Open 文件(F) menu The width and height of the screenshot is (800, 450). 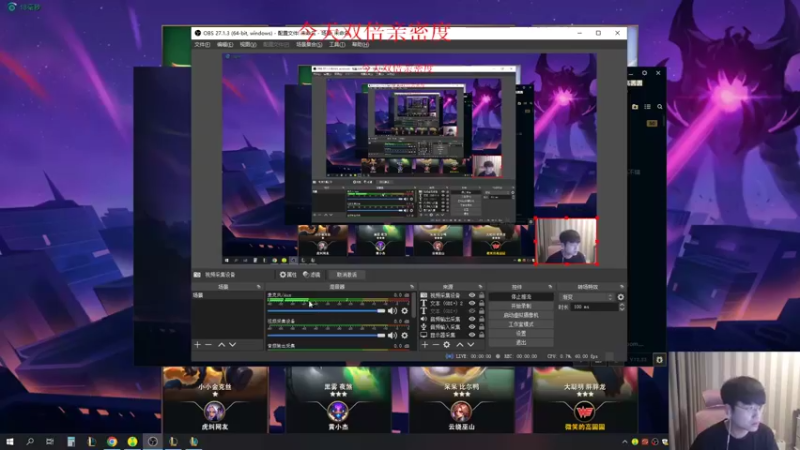tap(202, 45)
